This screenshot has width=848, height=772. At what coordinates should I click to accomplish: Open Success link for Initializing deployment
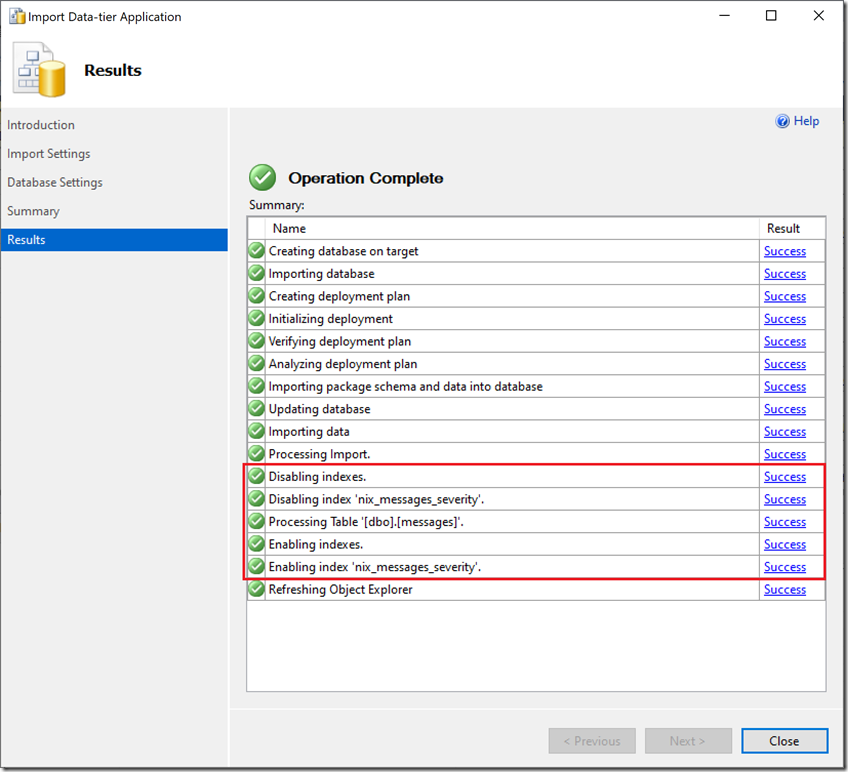(785, 319)
